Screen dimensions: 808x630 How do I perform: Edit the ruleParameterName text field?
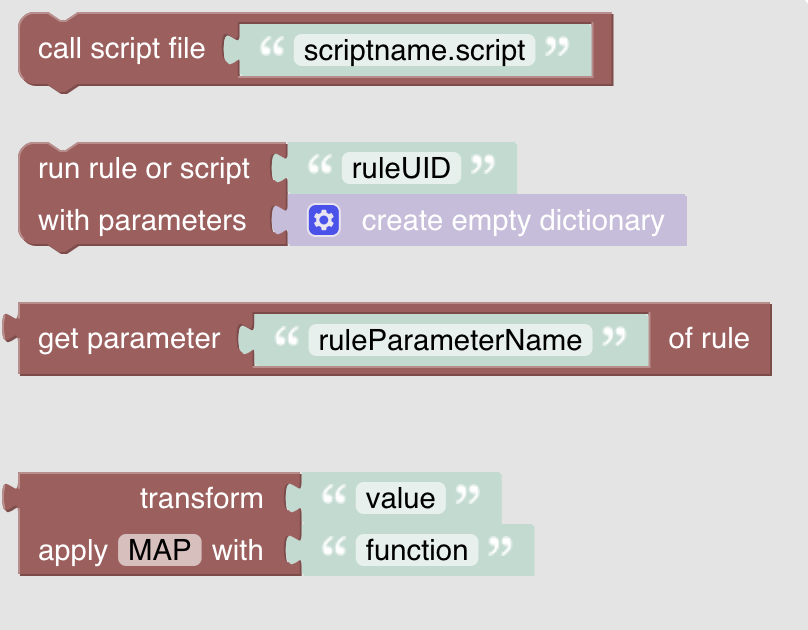(450, 340)
